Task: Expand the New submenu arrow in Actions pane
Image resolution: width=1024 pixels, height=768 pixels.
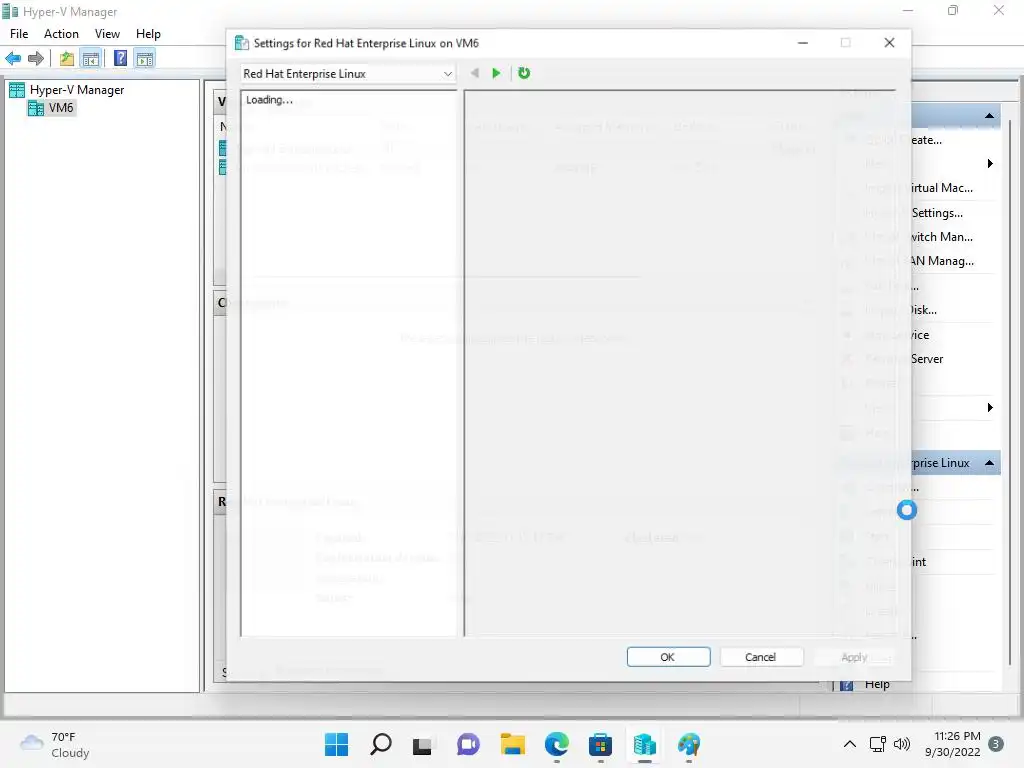Action: [990, 163]
